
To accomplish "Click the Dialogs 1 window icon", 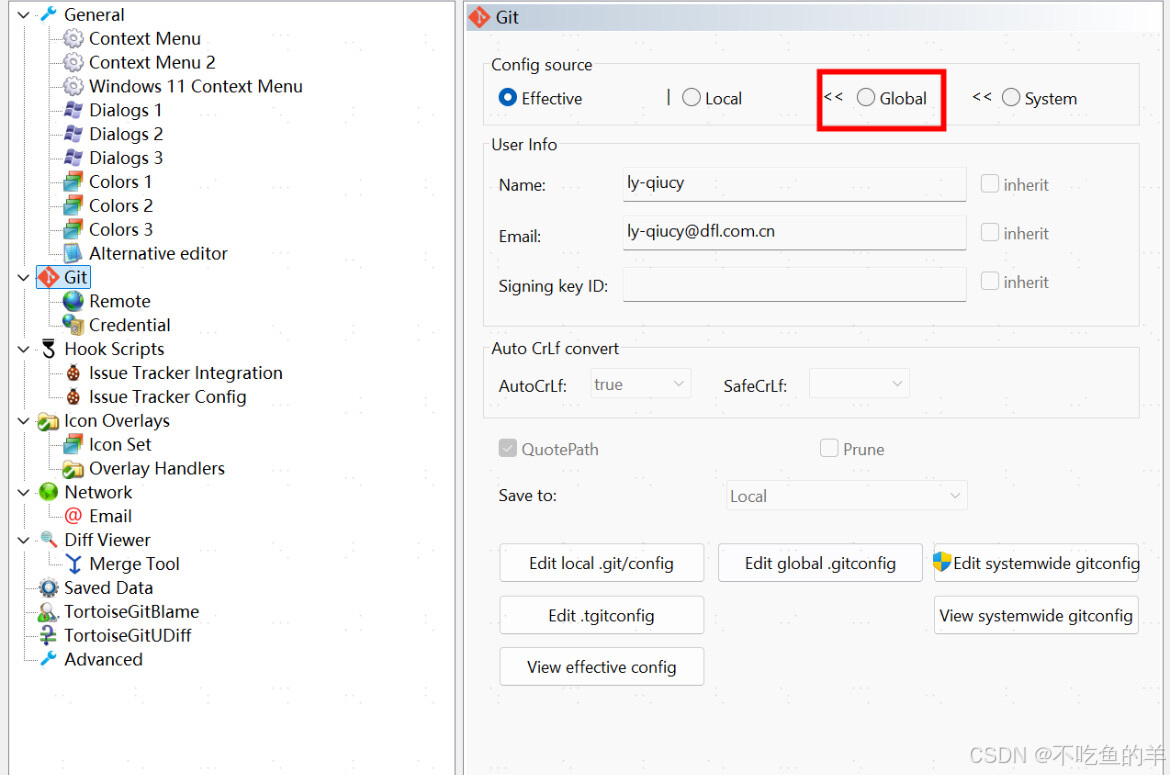I will [73, 110].
